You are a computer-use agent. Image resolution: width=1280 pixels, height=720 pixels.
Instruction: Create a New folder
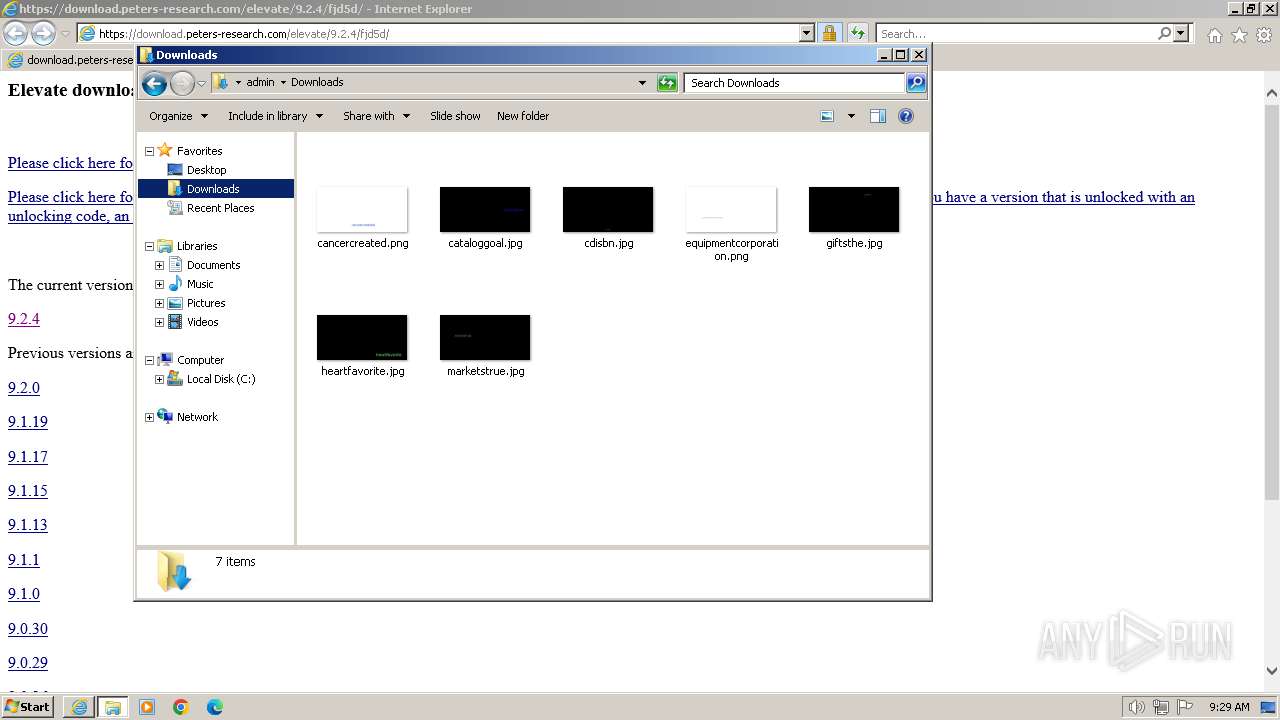tap(523, 116)
